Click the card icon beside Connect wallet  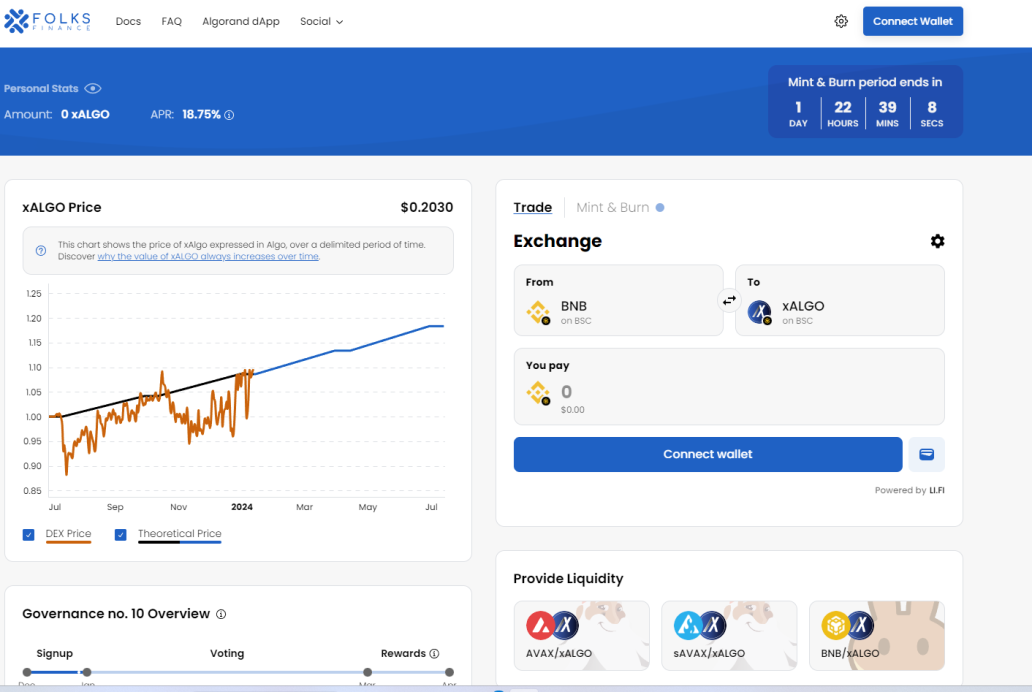coord(927,454)
